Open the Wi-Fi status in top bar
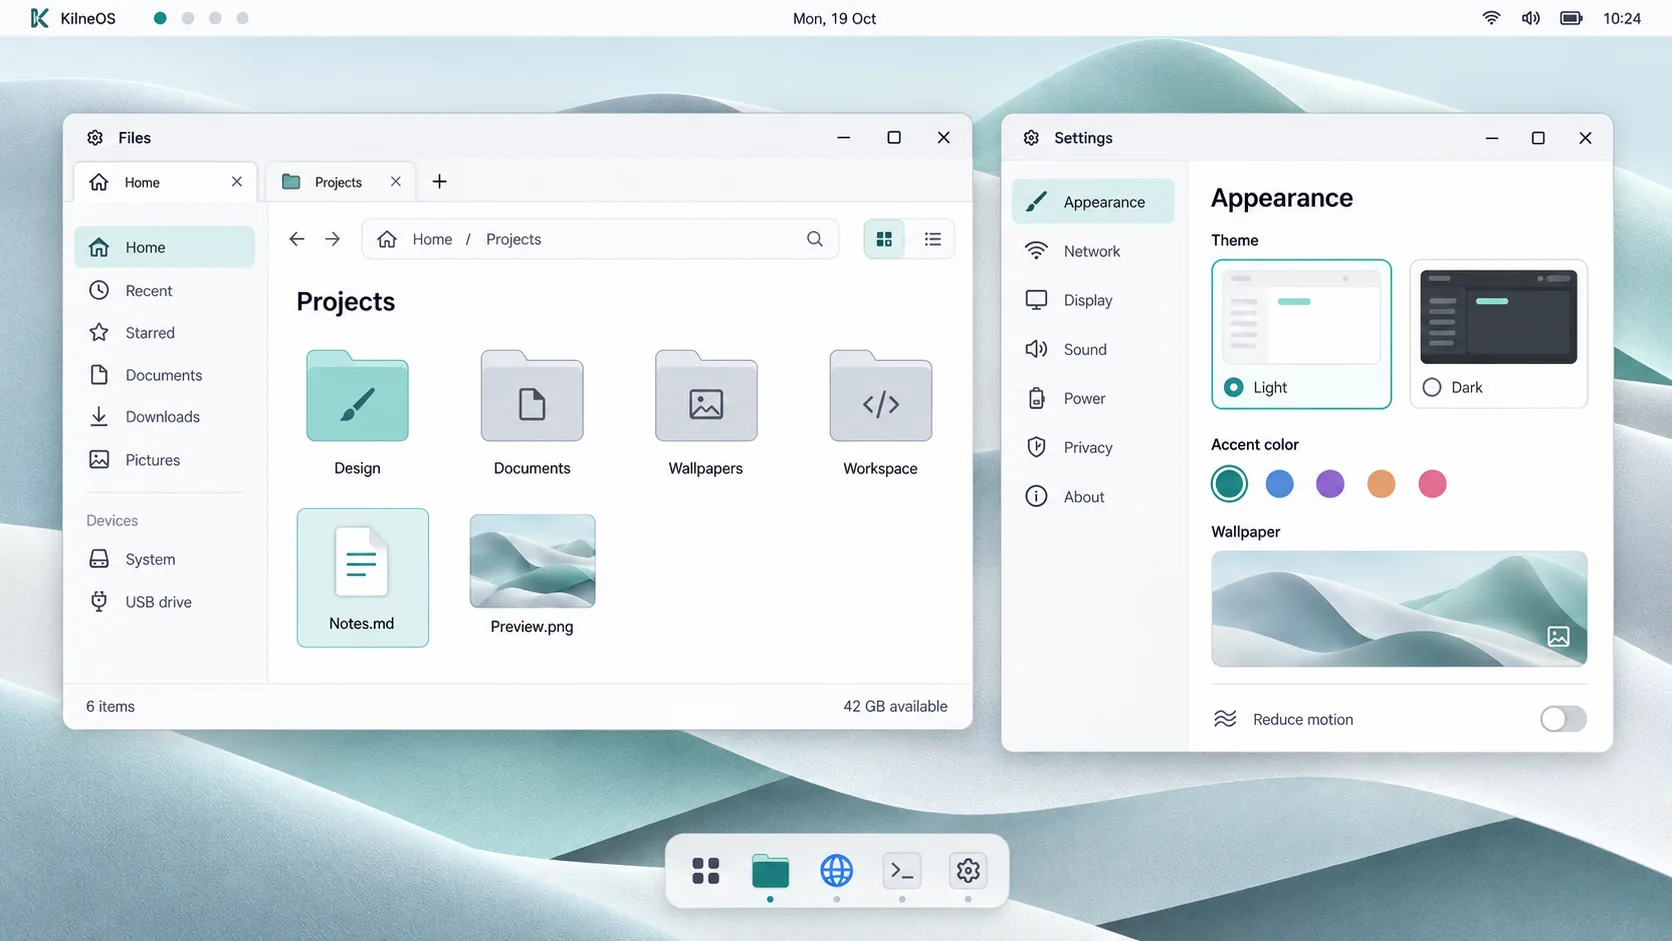 (1491, 18)
